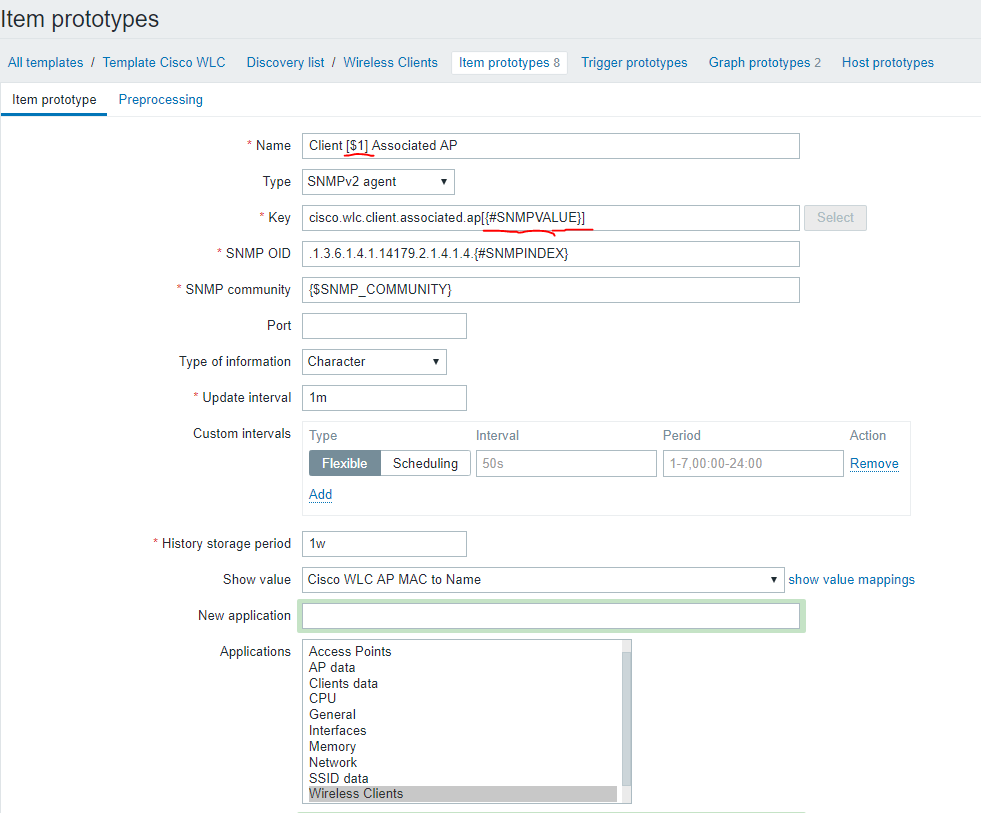The height and width of the screenshot is (813, 981).
Task: Select Scheduling custom interval type
Action: point(425,463)
